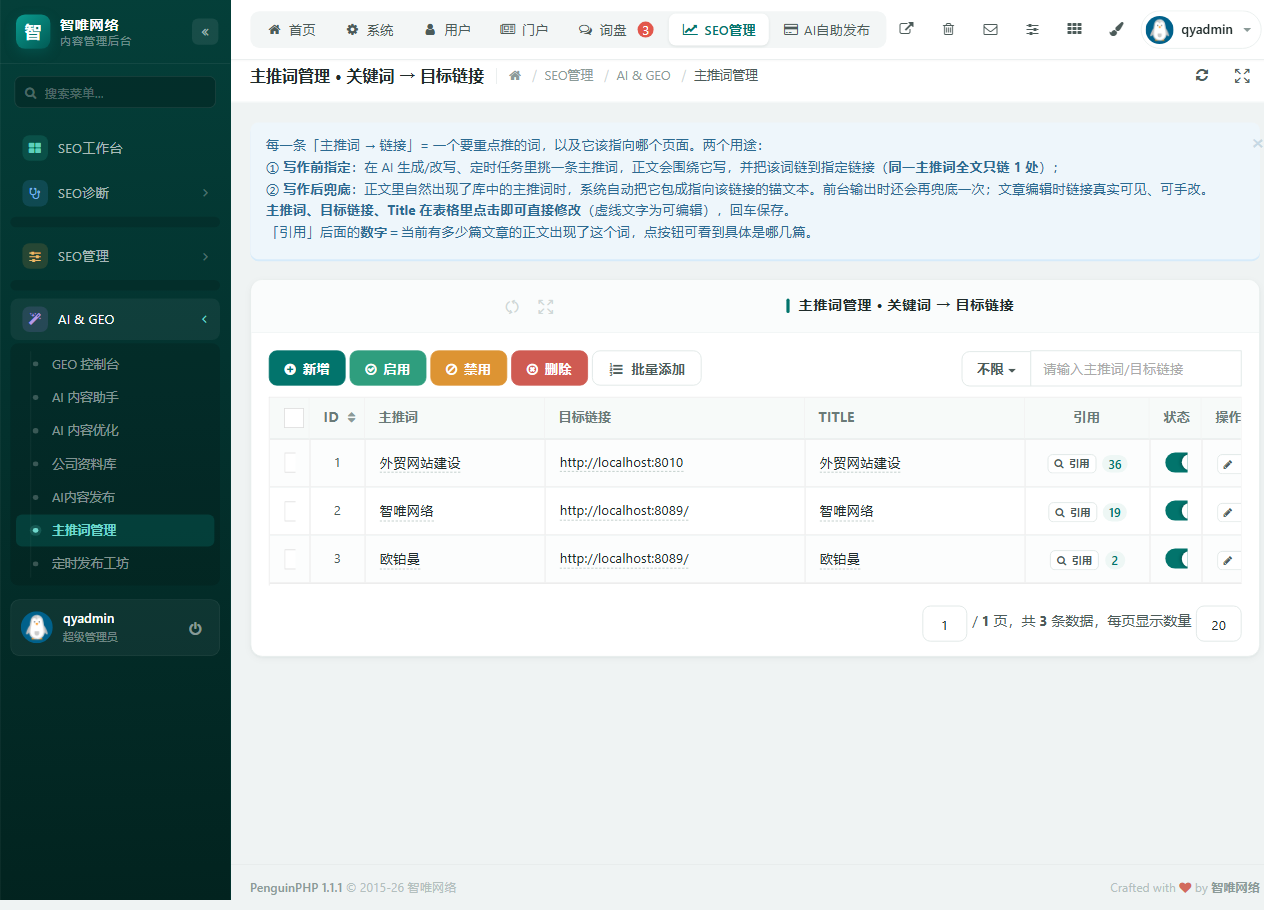Open 引用 list for 外贸网站建设
Viewport: 1264px width, 910px height.
1073,464
